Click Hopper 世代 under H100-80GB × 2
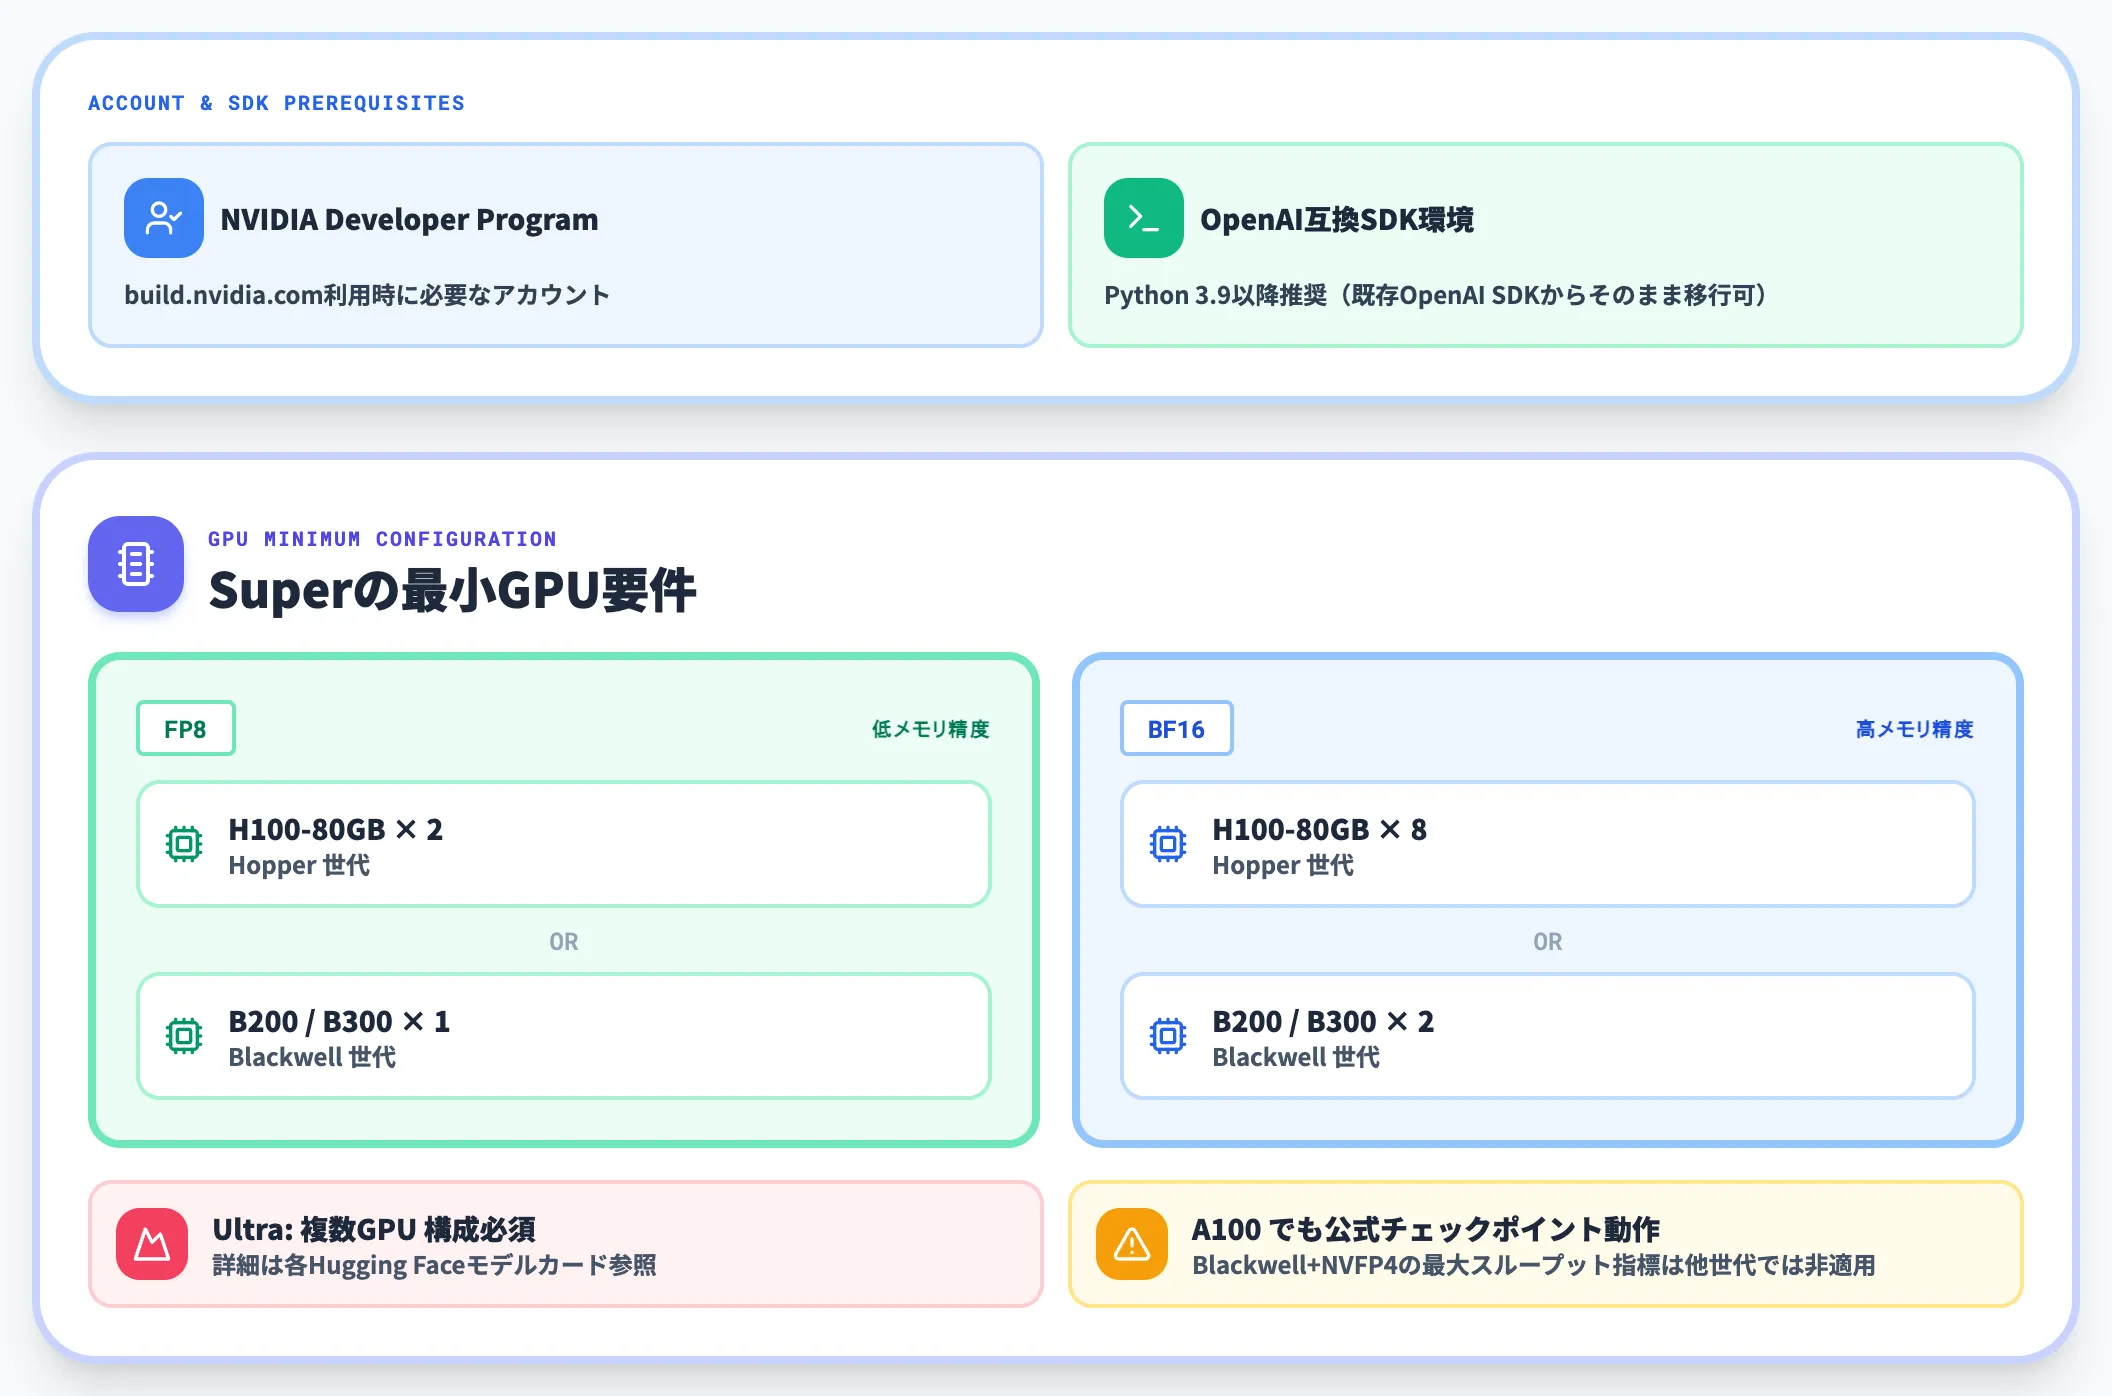 tap(299, 865)
